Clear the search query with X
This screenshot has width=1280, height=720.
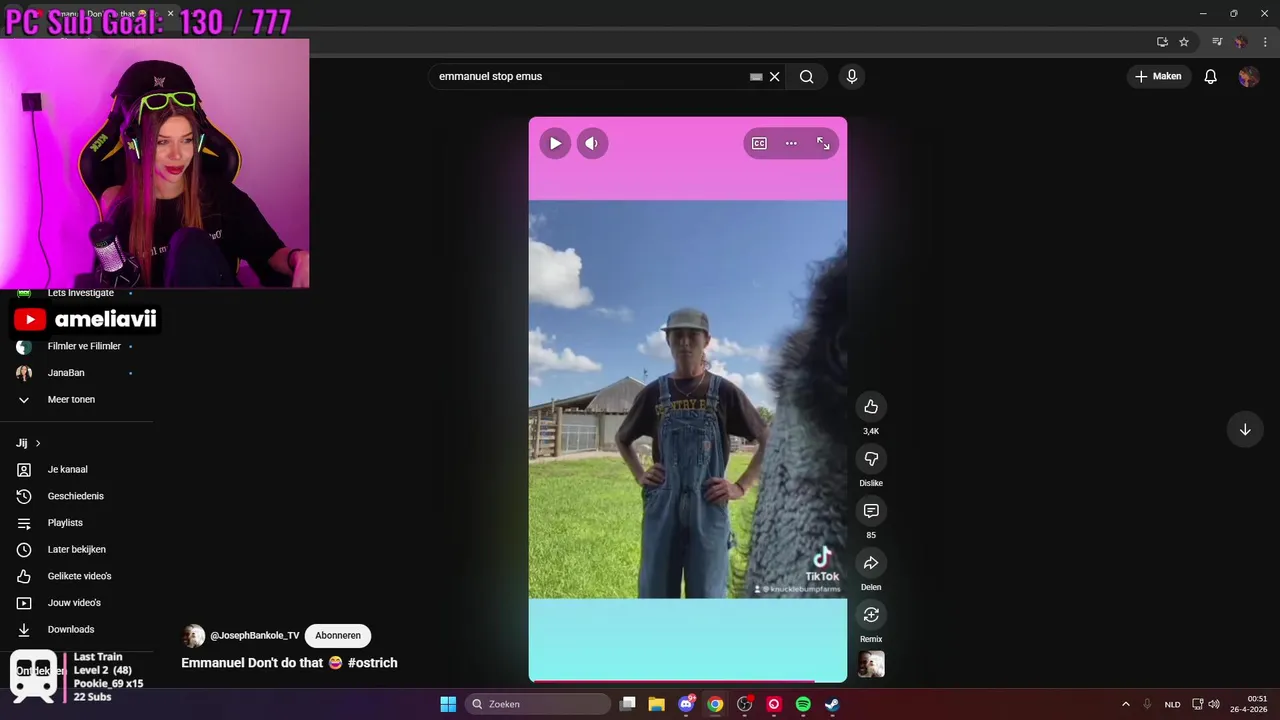774,76
